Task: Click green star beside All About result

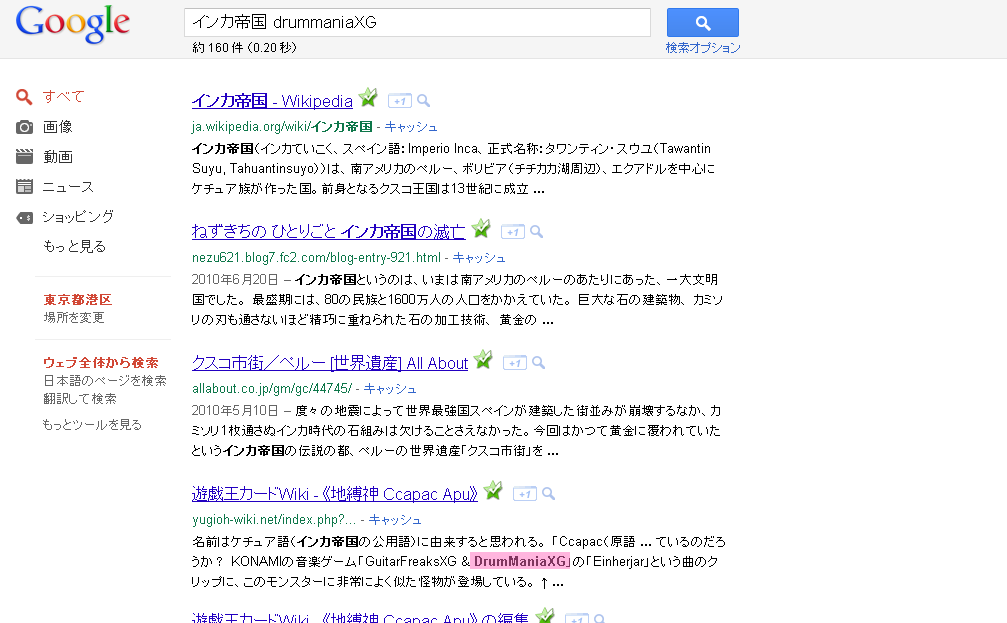Action: tap(483, 360)
